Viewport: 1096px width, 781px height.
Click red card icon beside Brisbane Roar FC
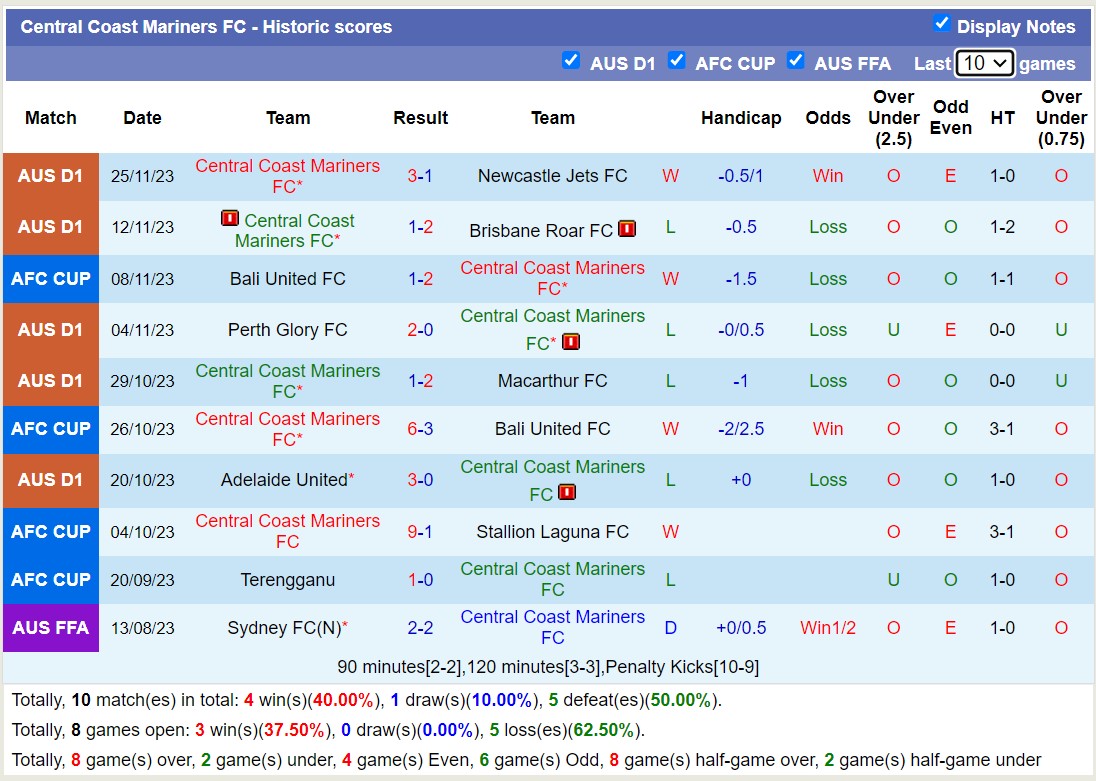627,229
